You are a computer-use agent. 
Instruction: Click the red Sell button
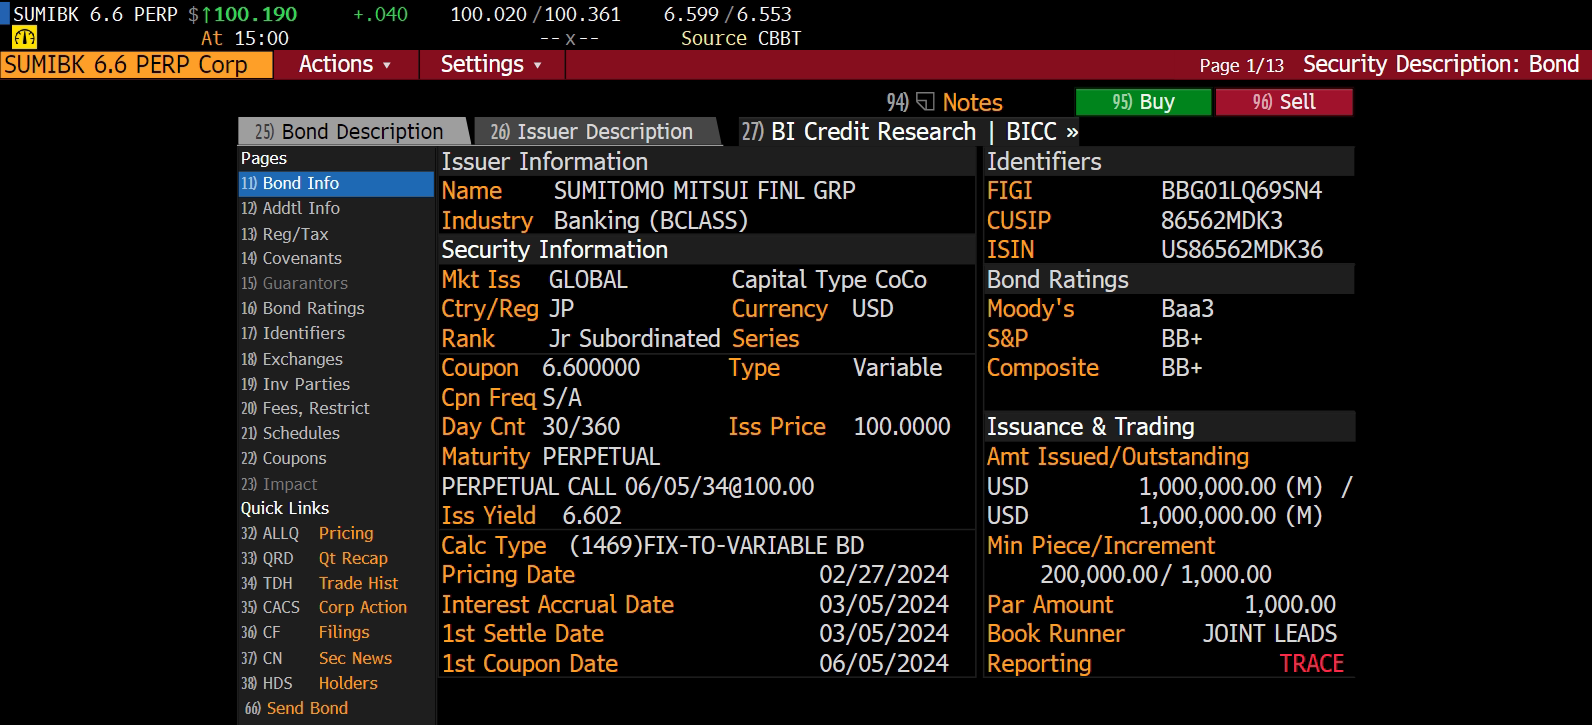(x=1284, y=102)
